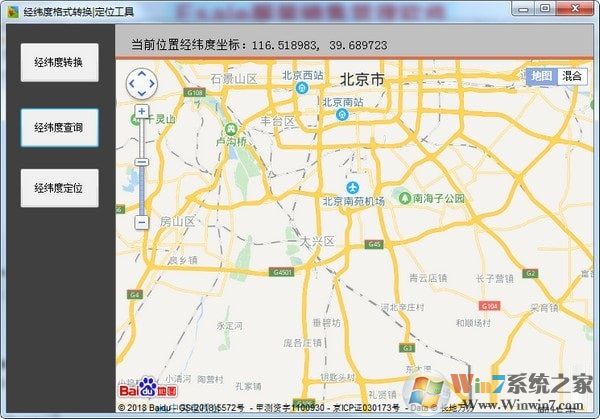This screenshot has height=419, width=600.
Task: Click the Nanhaizi Park marker icon
Action: pyautogui.click(x=404, y=197)
